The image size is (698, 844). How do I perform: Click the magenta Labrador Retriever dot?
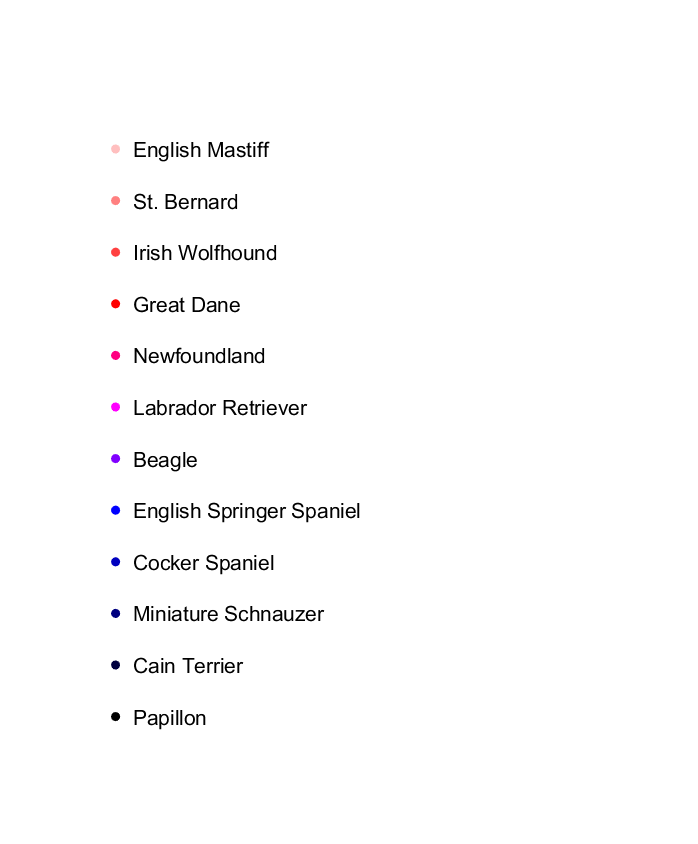click(115, 407)
